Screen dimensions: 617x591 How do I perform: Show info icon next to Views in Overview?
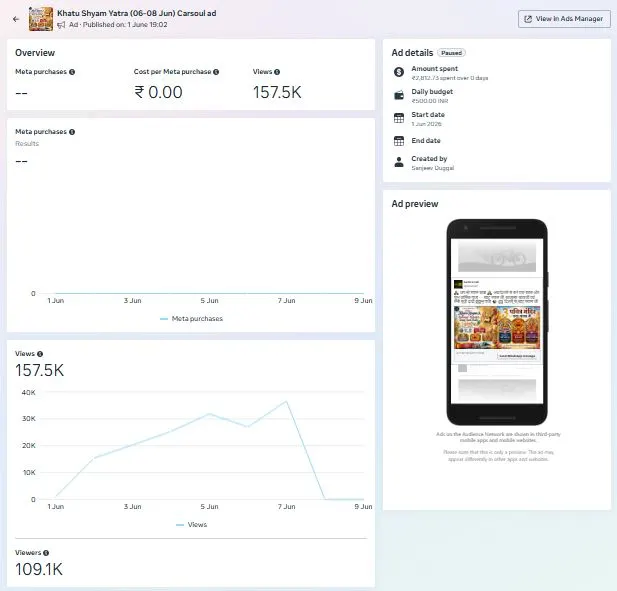tap(277, 72)
